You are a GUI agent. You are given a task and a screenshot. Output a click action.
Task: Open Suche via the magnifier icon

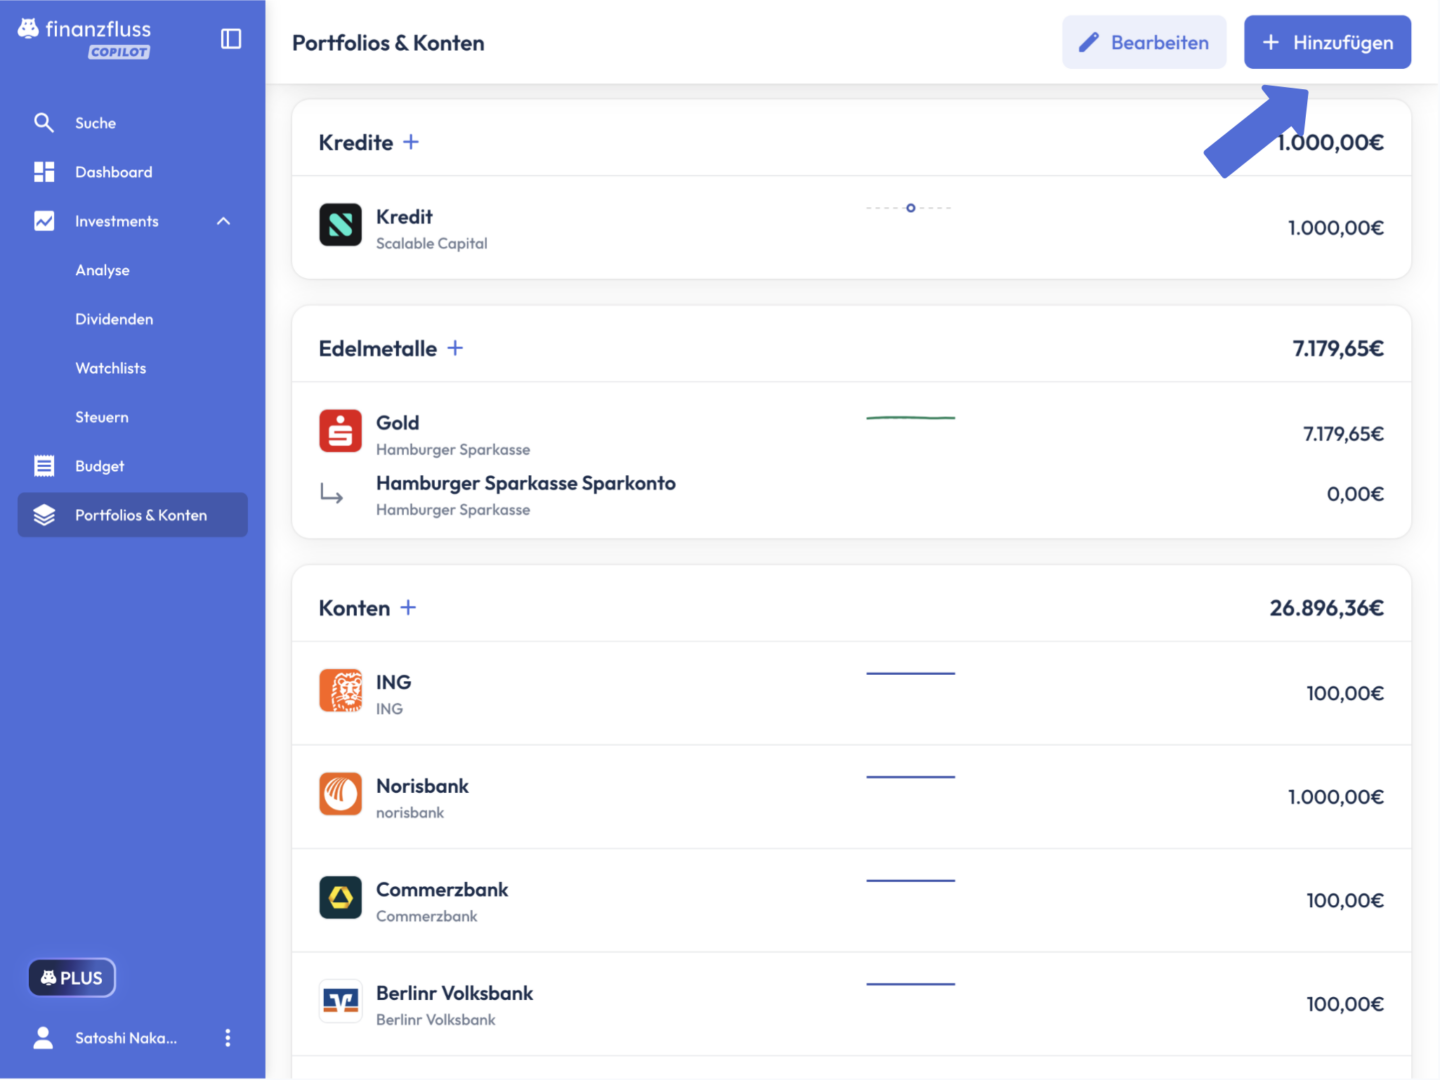click(x=44, y=123)
